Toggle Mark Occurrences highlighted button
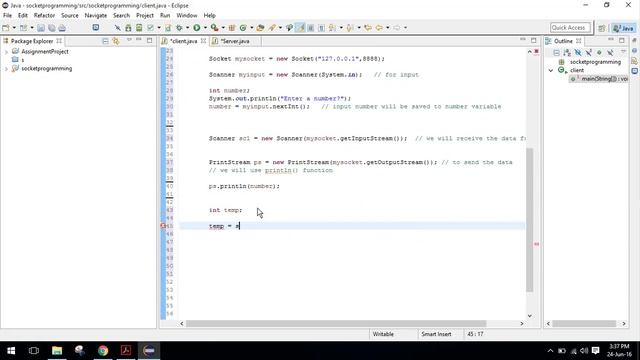This screenshot has width=640, height=360. pyautogui.click(x=300, y=28)
